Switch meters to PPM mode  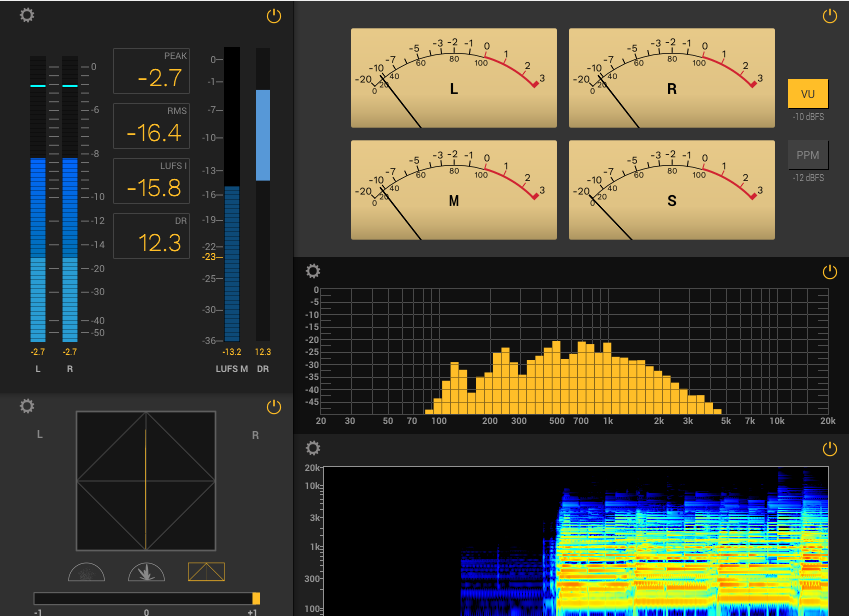pos(808,155)
